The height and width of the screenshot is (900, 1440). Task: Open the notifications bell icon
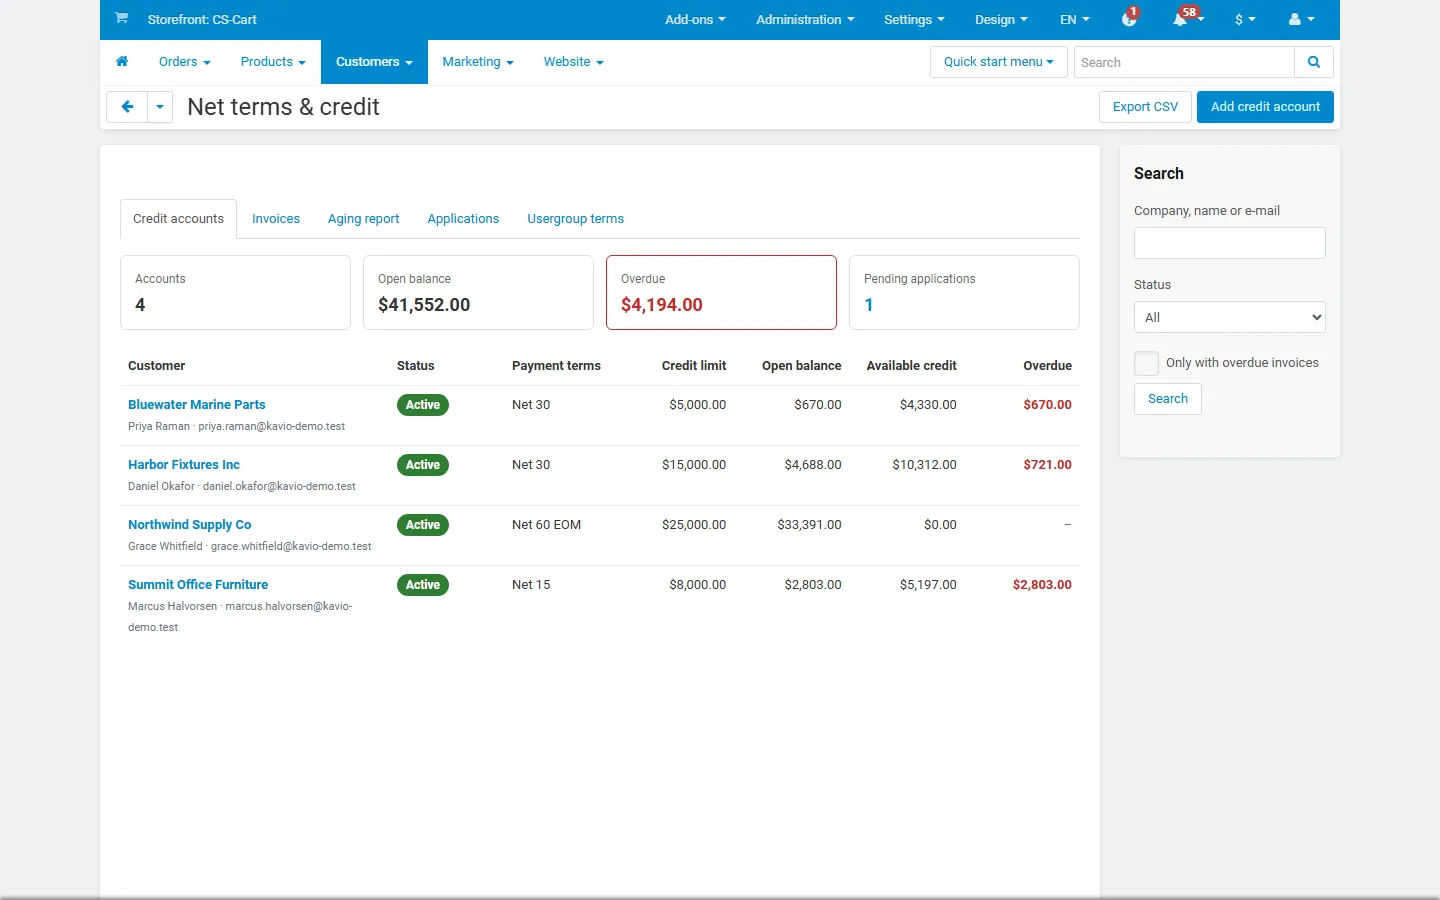(x=1181, y=19)
